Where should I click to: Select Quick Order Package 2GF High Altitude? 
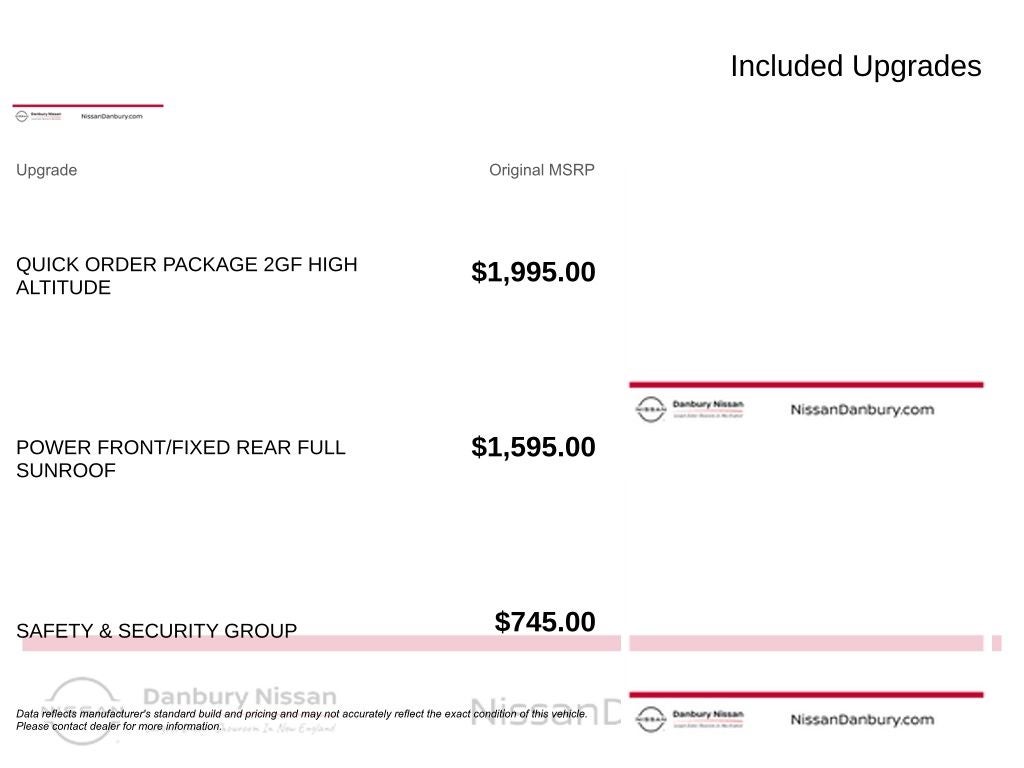pos(186,276)
